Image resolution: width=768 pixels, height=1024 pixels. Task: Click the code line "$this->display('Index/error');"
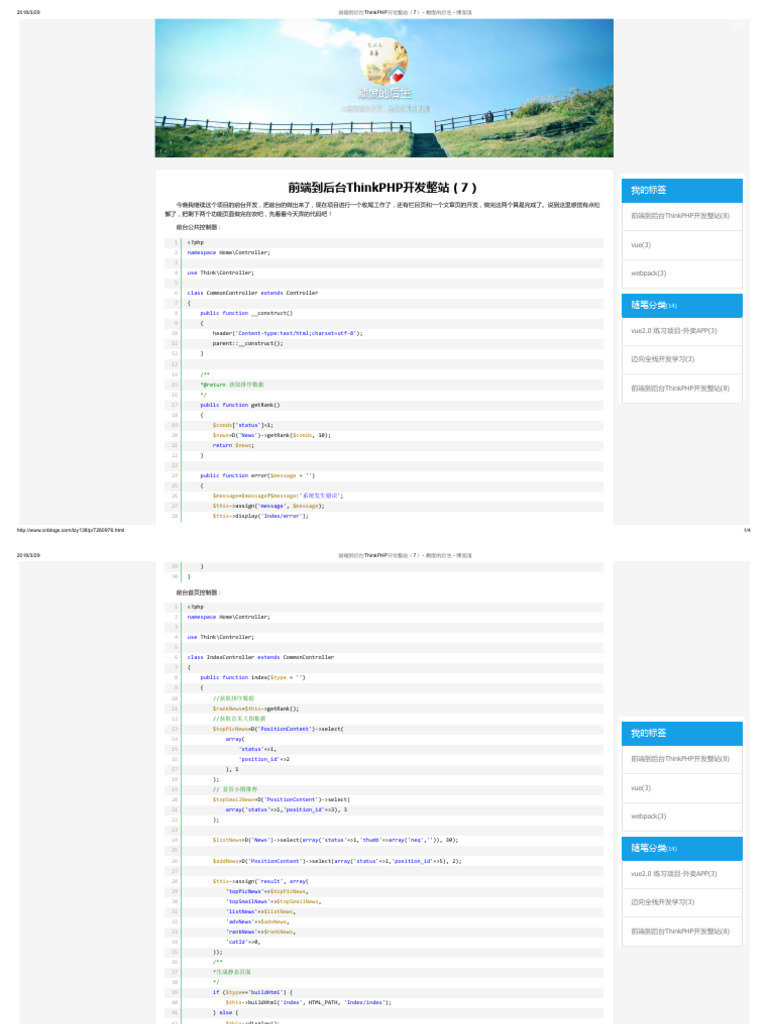click(261, 516)
